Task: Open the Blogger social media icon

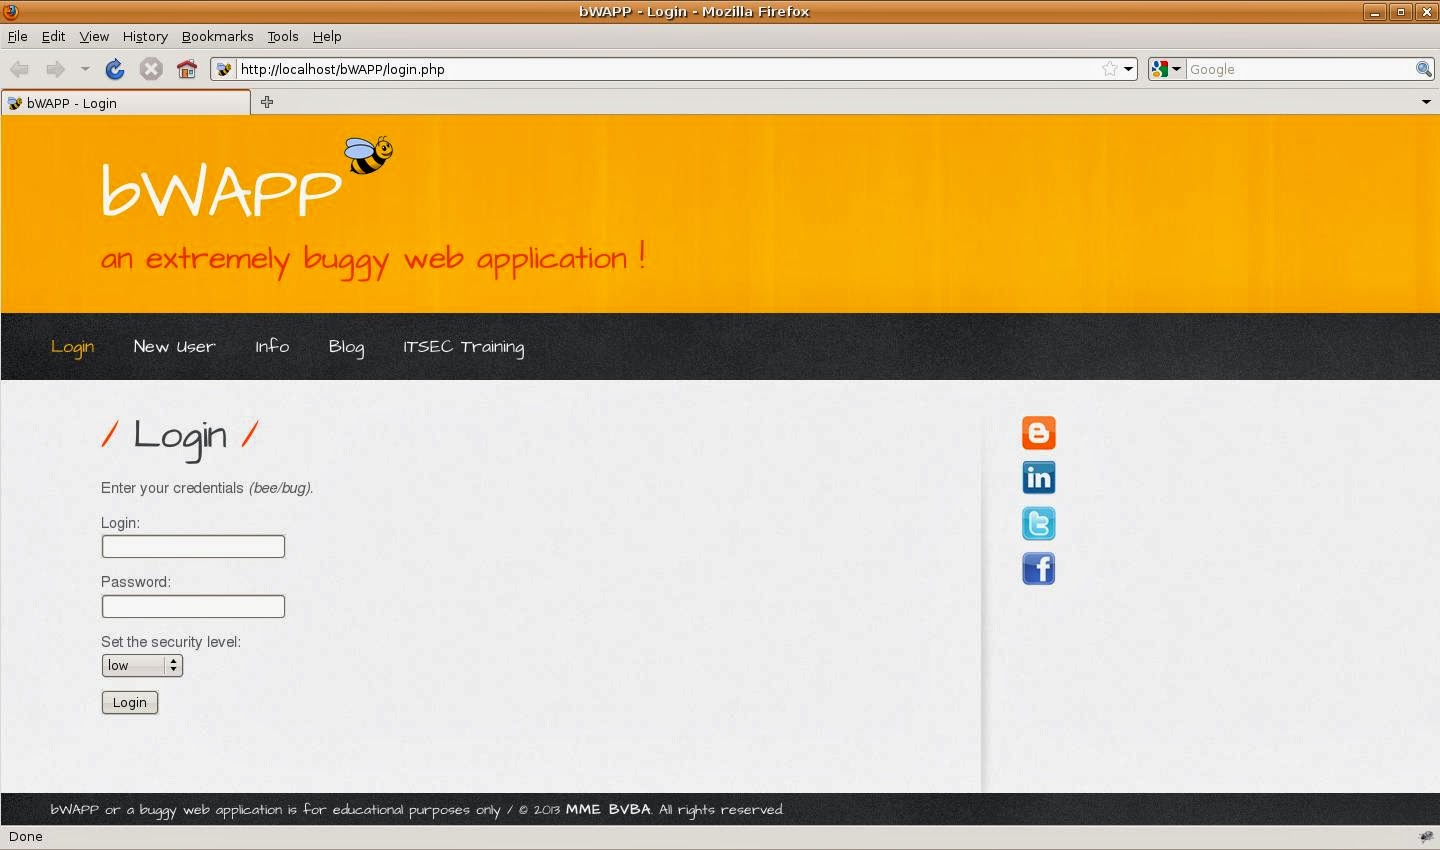Action: tap(1038, 432)
